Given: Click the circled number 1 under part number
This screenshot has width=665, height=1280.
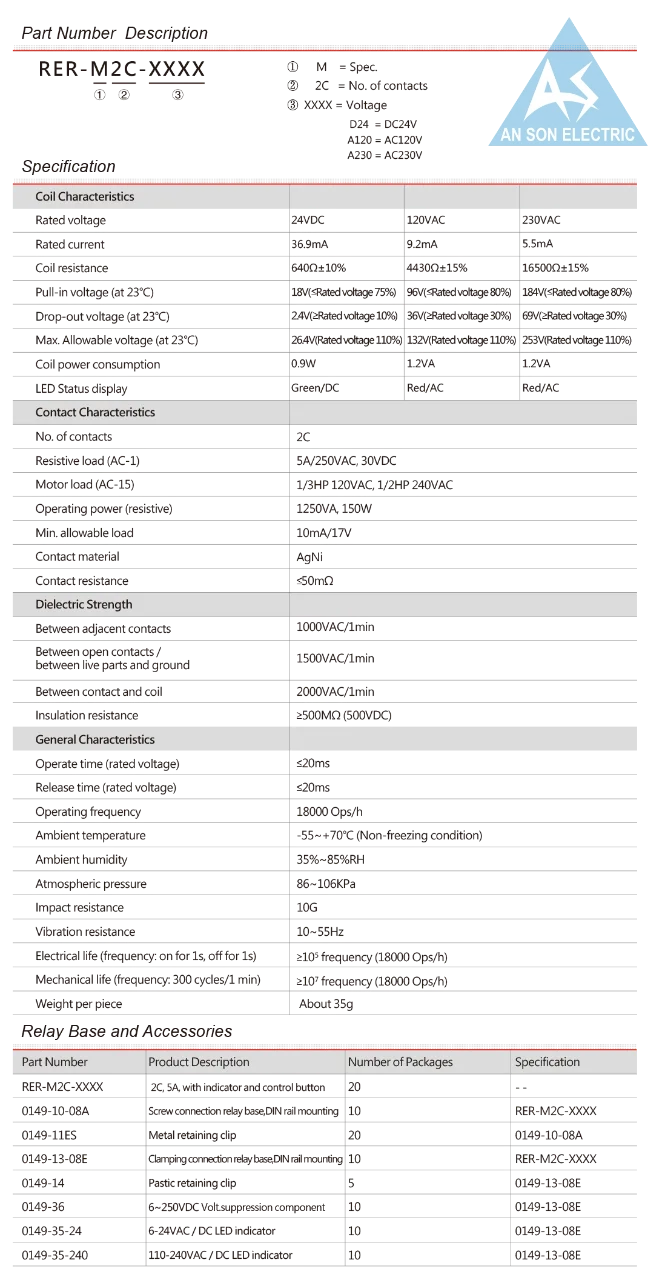Looking at the screenshot, I should click(x=100, y=96).
